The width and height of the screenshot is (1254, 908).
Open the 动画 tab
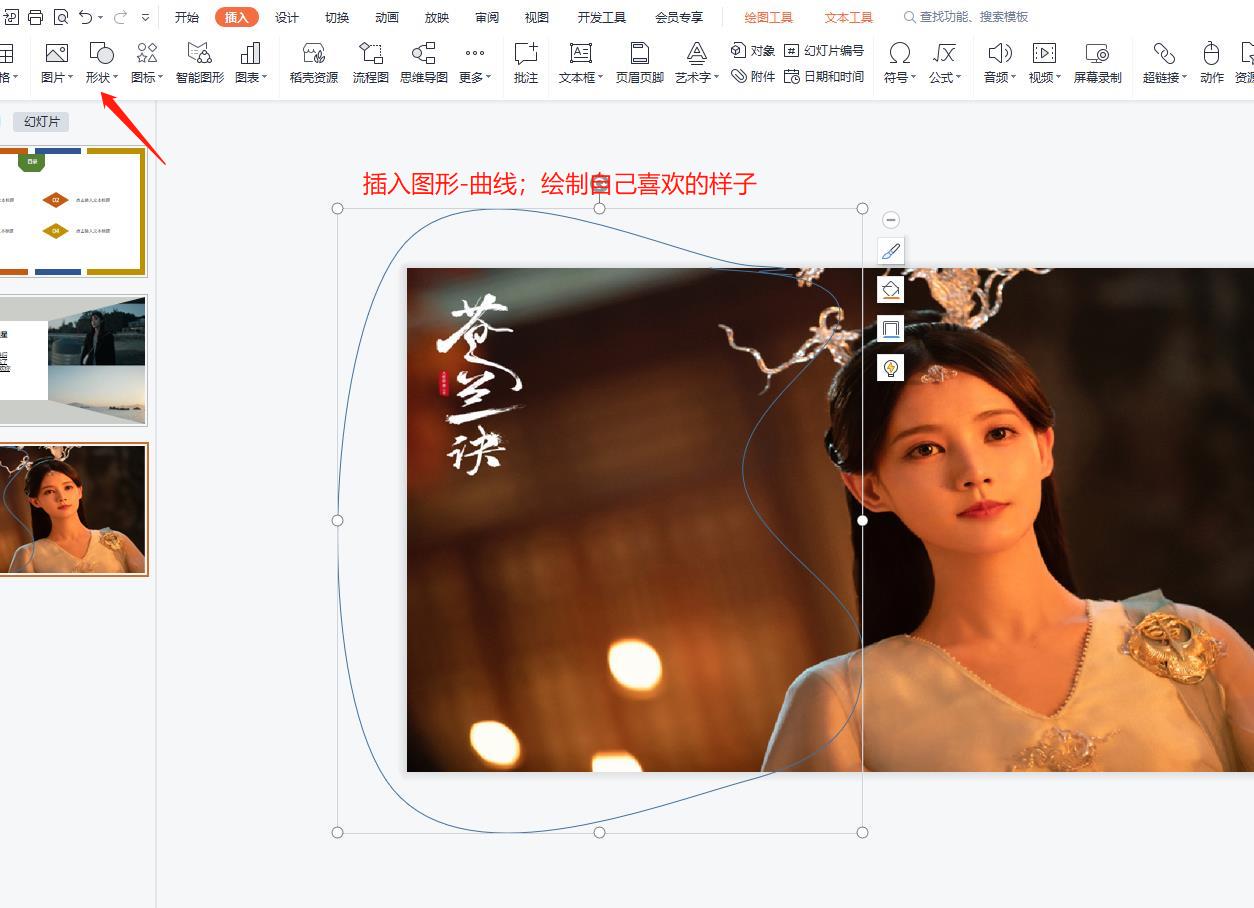coord(387,17)
